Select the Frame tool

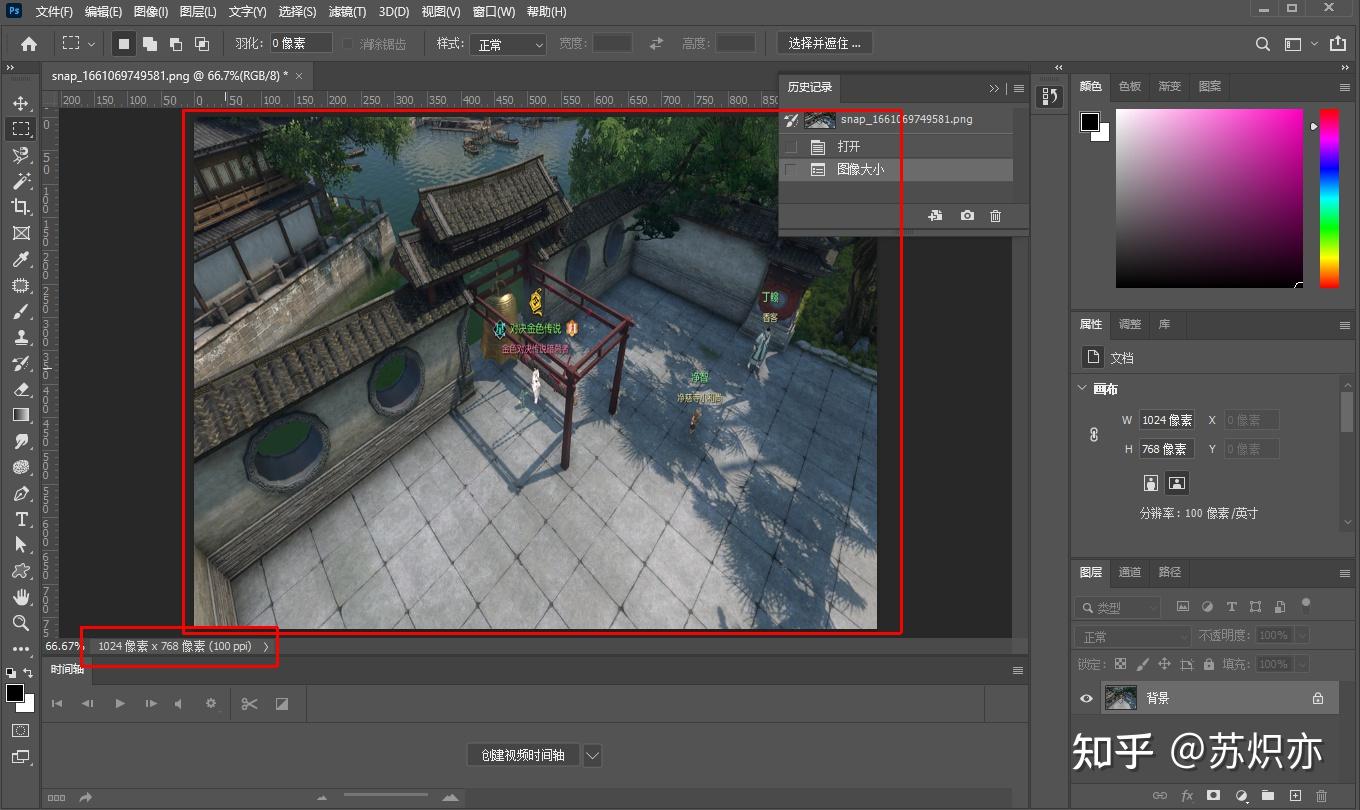20,233
